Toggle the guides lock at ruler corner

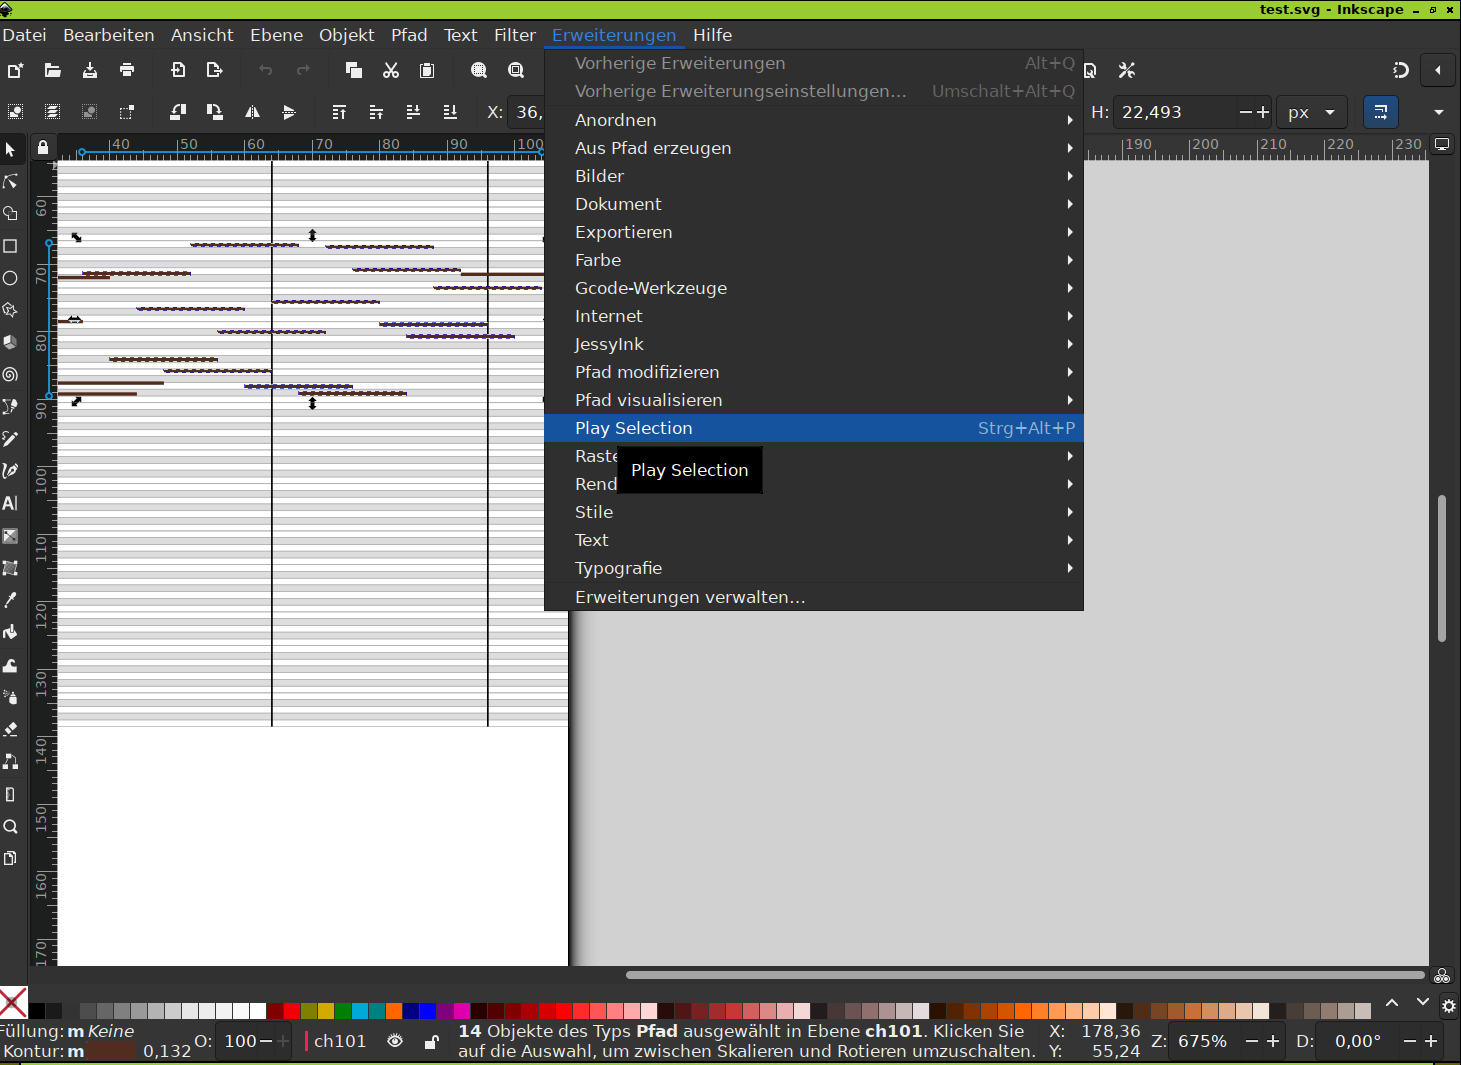coord(43,148)
